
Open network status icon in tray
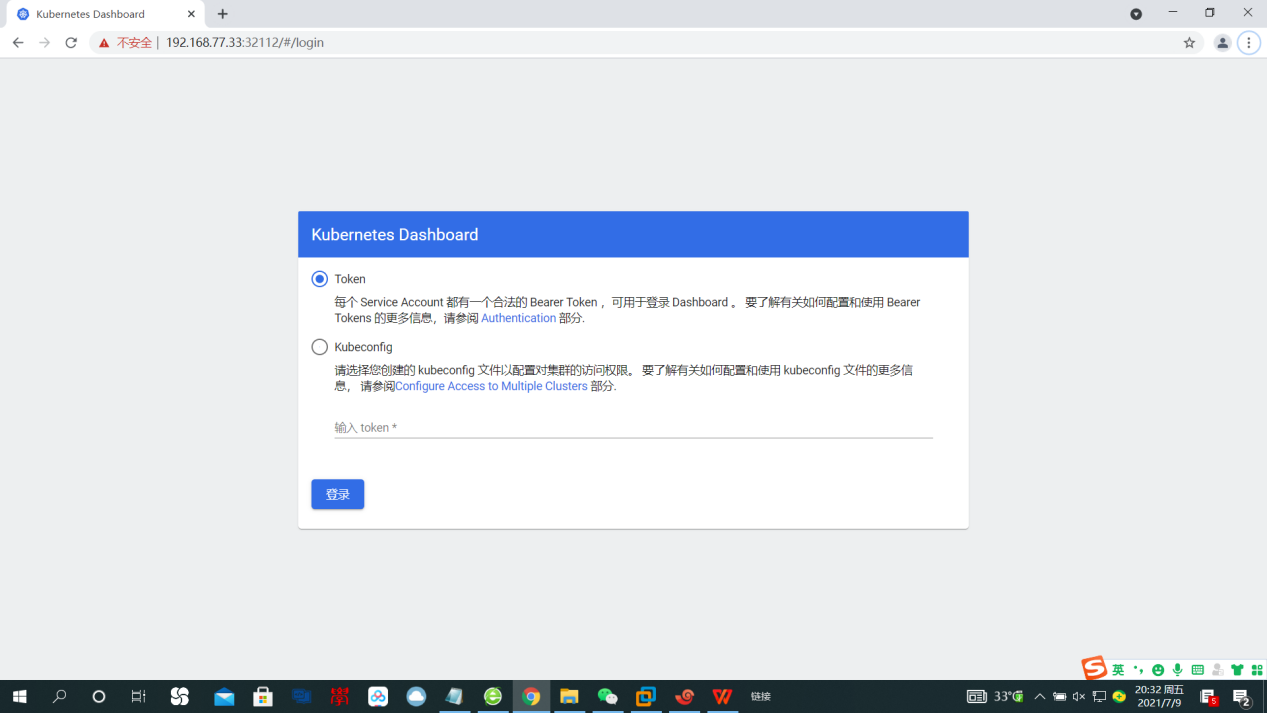[1099, 696]
